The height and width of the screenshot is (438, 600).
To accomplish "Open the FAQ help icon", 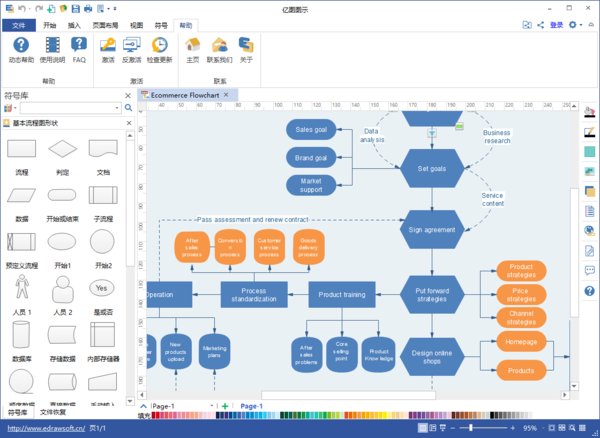I will point(79,50).
